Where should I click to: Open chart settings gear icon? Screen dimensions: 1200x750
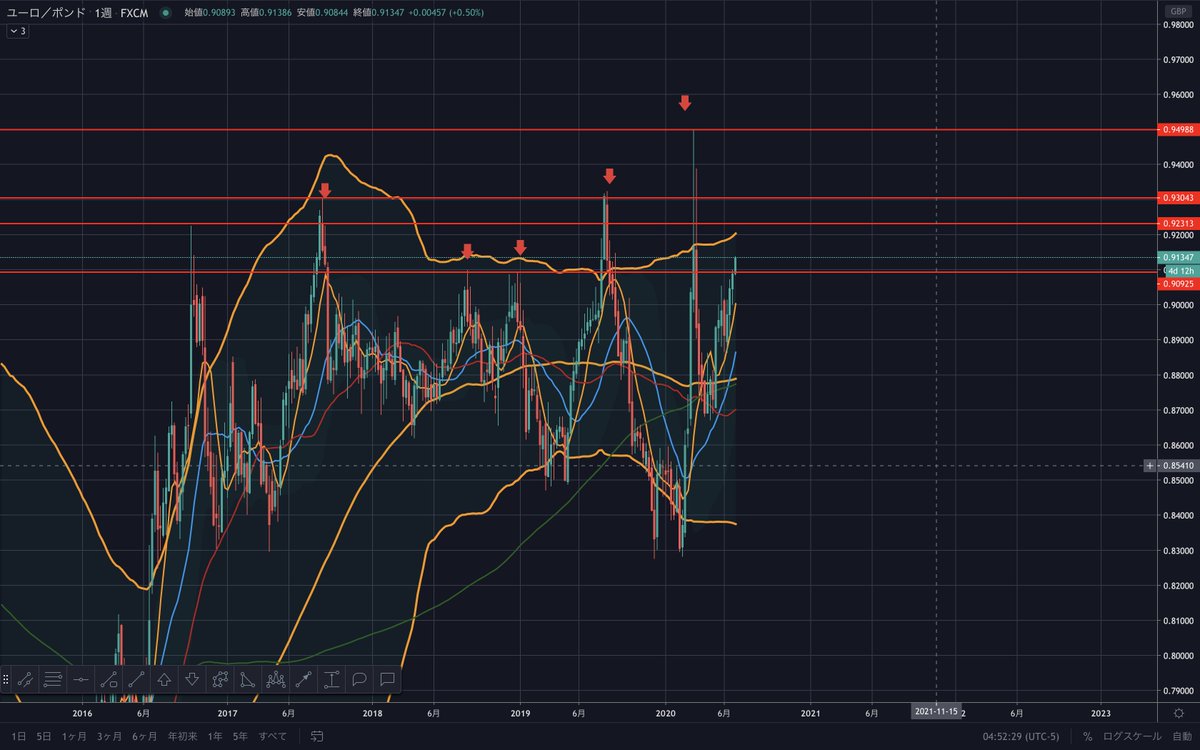coord(1180,712)
